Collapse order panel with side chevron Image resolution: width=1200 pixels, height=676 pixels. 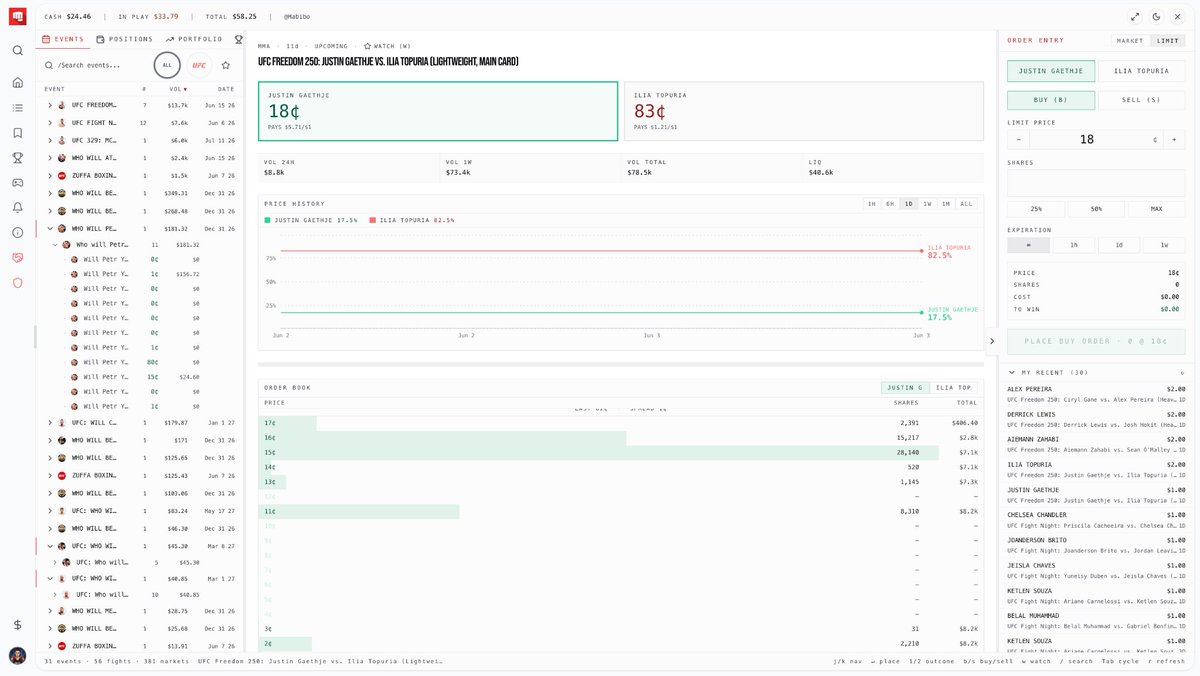pos(992,341)
